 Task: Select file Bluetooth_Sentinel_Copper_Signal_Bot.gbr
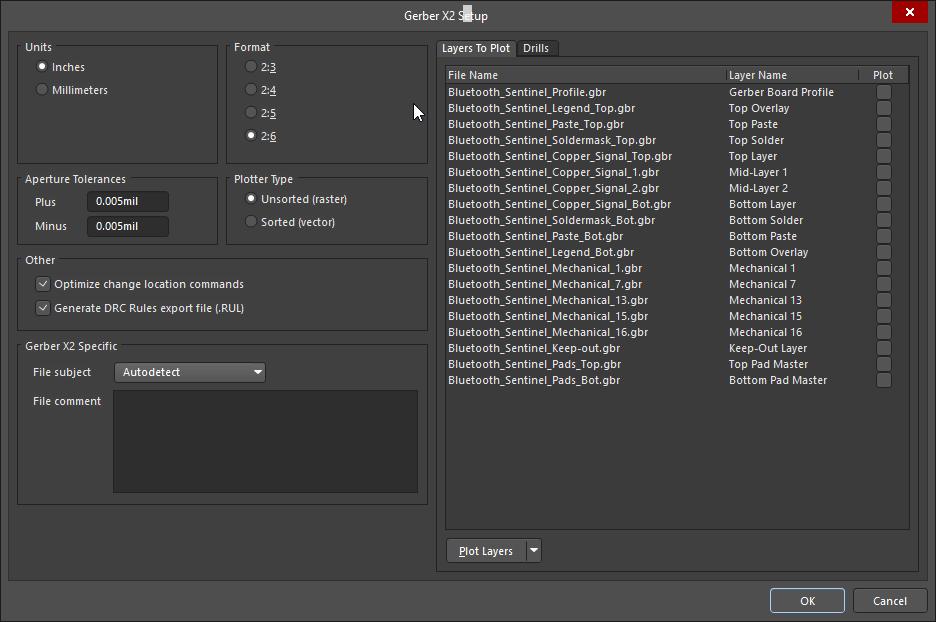click(560, 204)
